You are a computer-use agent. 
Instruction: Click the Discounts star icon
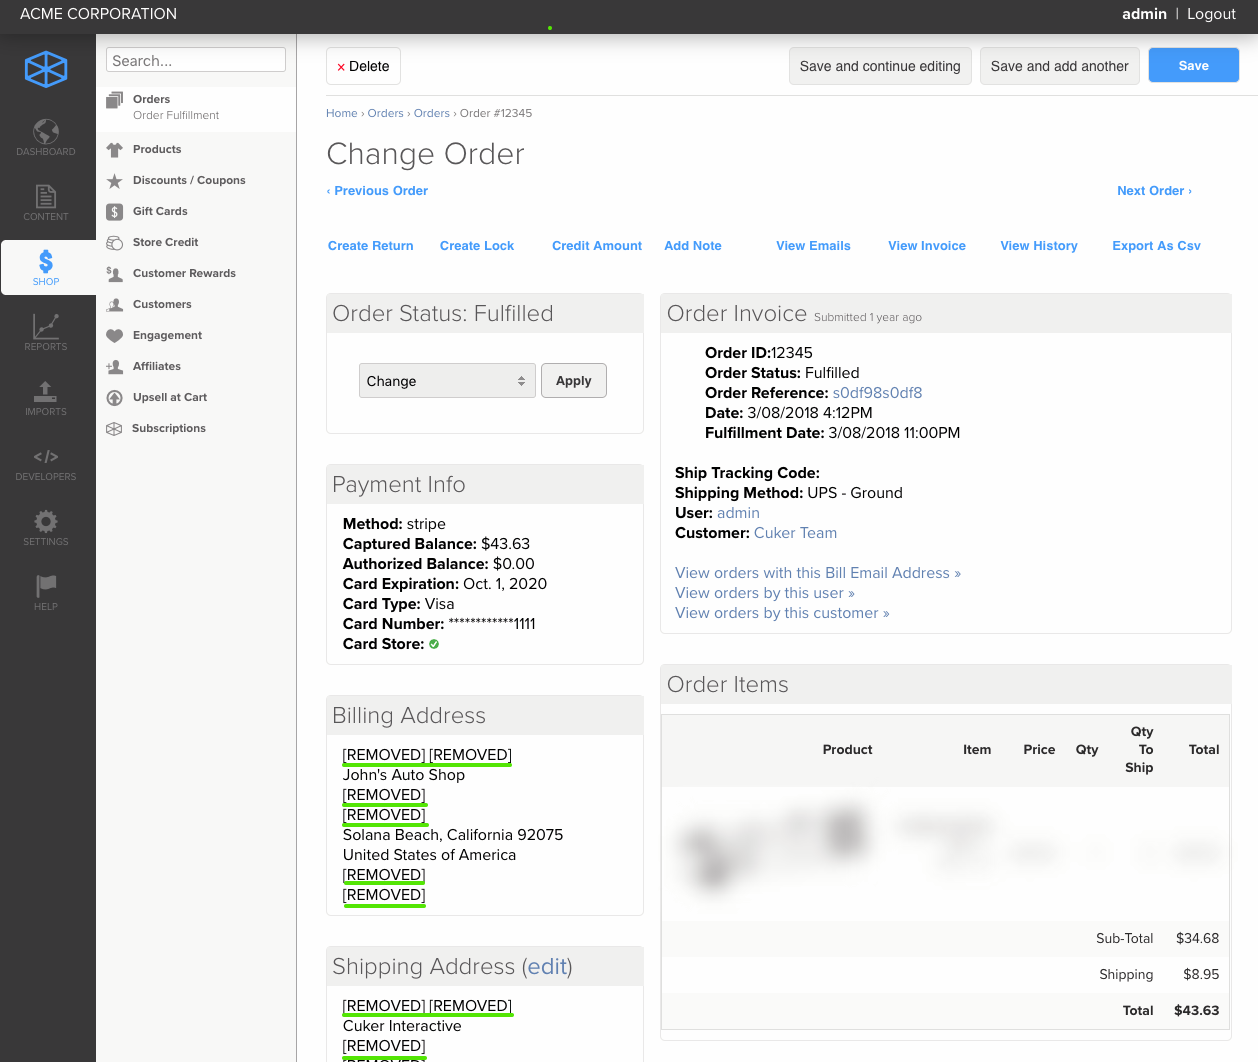(114, 181)
